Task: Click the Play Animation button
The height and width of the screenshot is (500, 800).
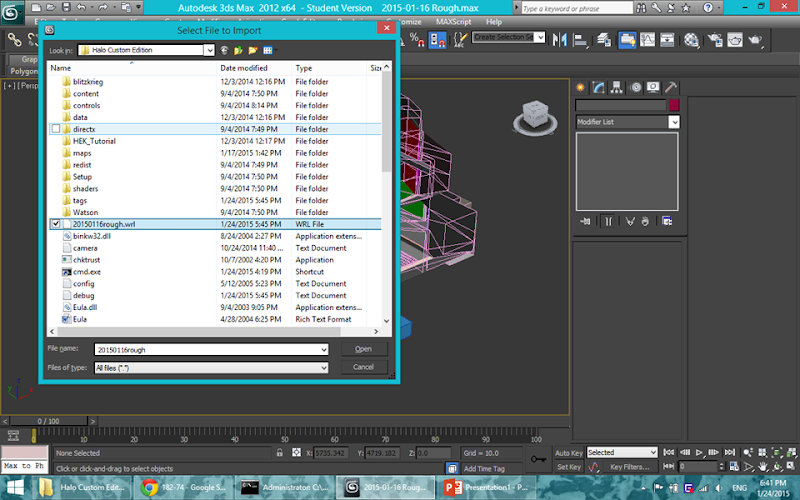Action: (699, 452)
